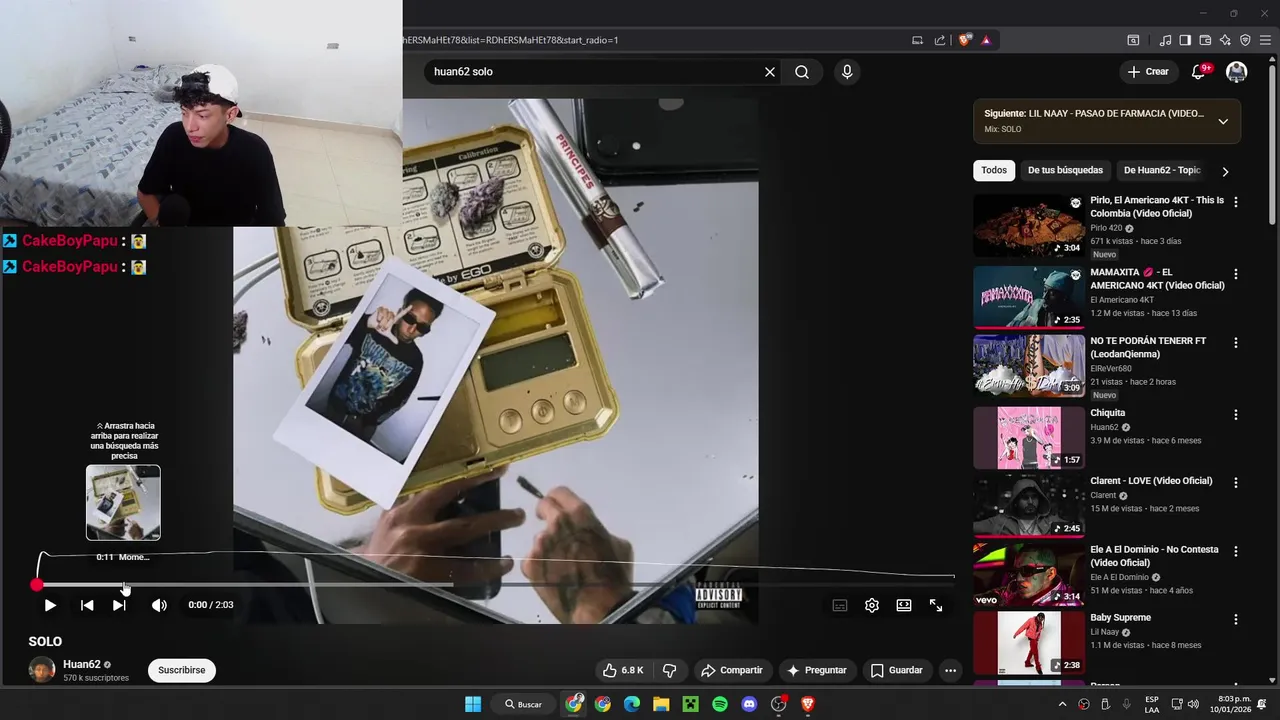Open the Brave VPN shield icon
1280x720 pixels.
click(1245, 40)
